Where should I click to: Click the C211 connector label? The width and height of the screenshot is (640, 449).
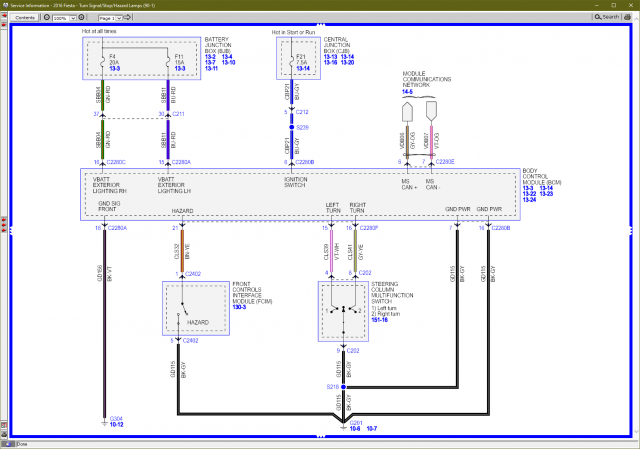point(178,114)
